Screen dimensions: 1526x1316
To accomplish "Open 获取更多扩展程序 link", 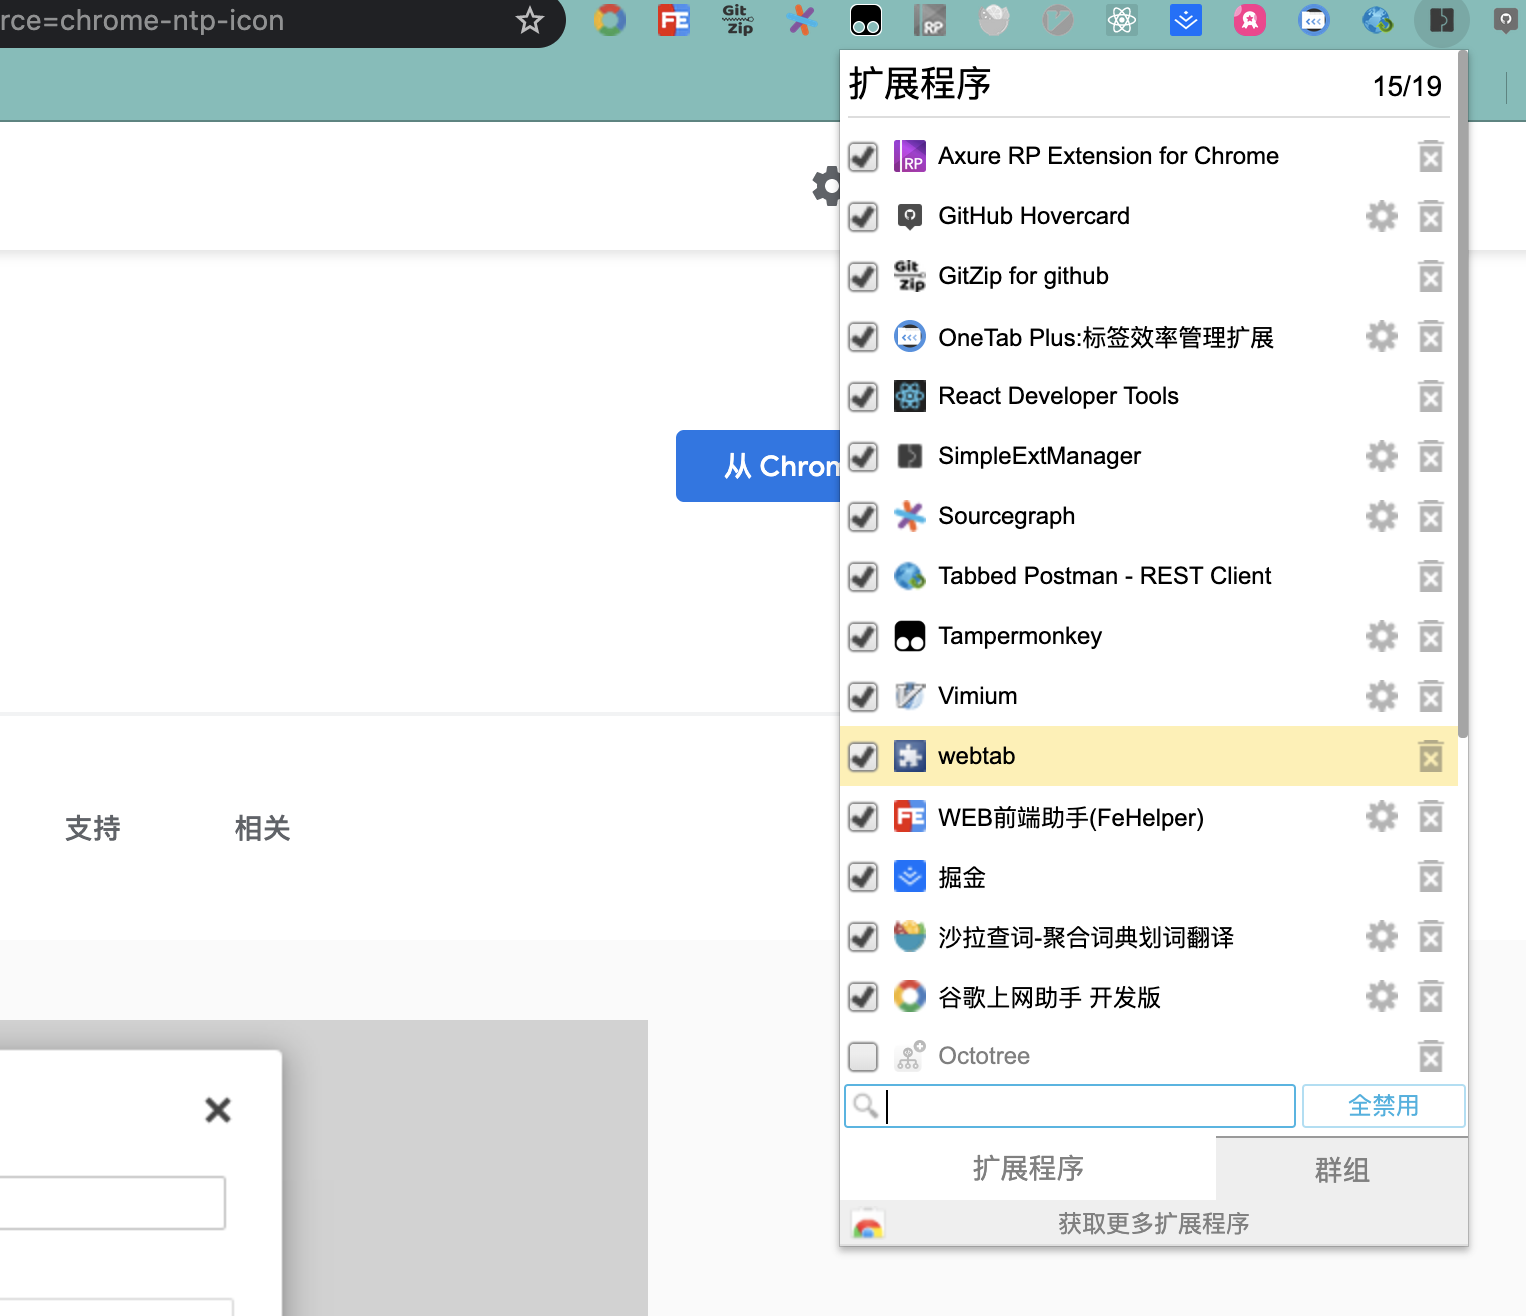I will [x=1154, y=1223].
